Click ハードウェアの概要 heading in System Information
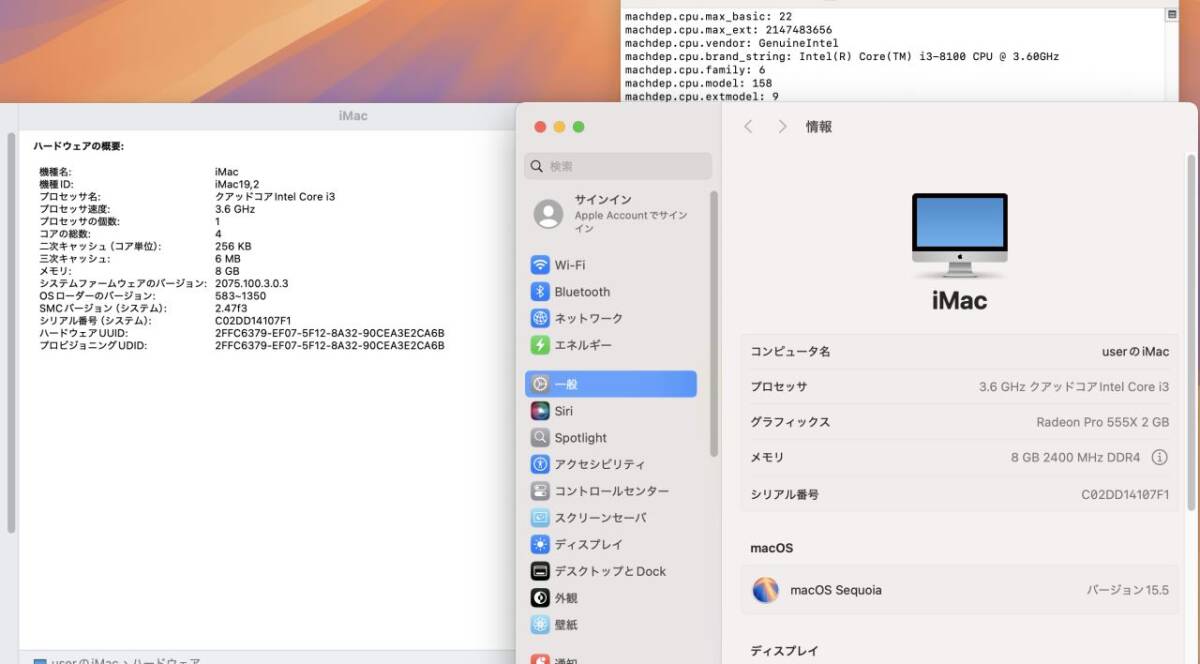 (x=79, y=146)
